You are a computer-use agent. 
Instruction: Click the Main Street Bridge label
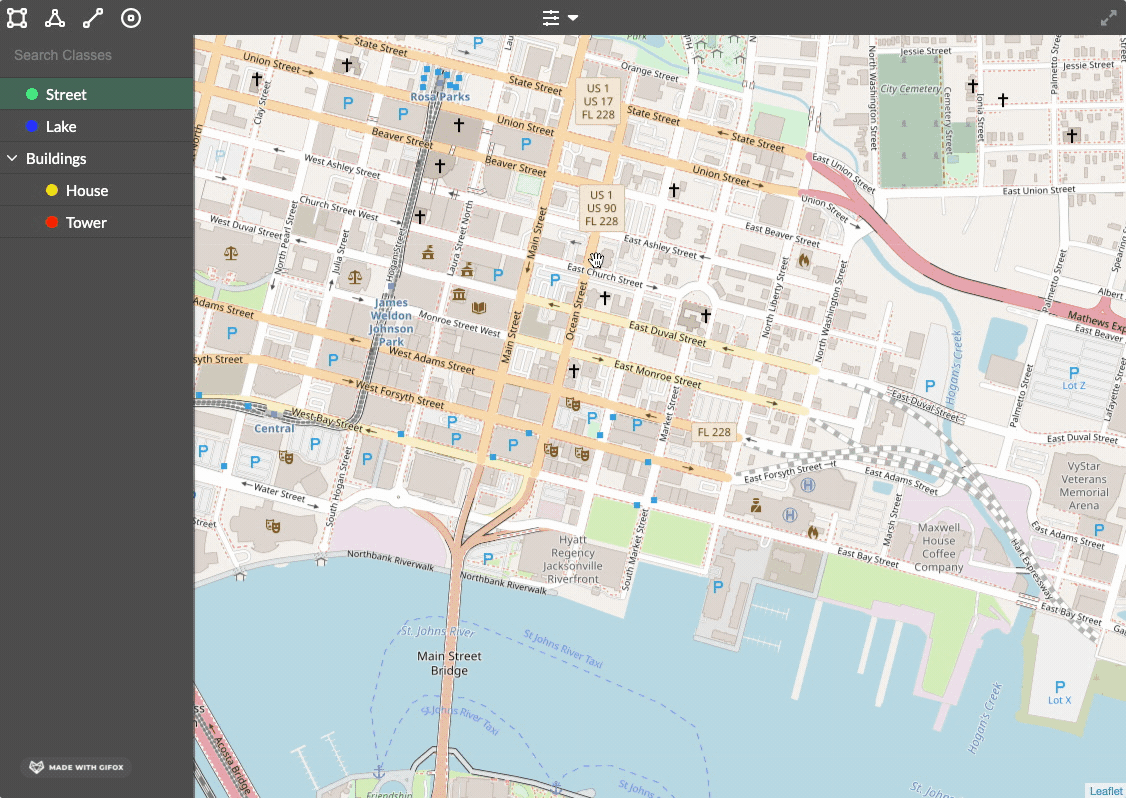tap(450, 663)
